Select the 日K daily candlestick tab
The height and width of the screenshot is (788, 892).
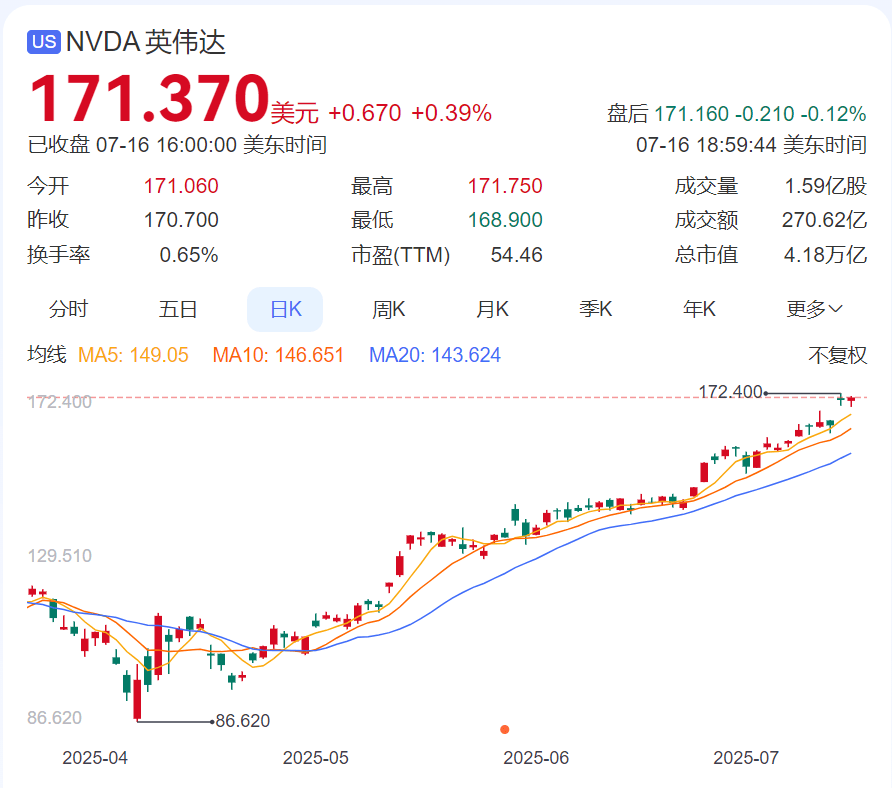(x=285, y=309)
